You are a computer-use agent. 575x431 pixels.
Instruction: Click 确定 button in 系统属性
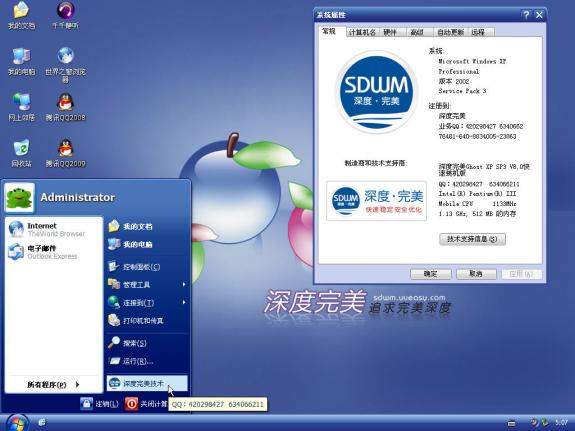[431, 274]
